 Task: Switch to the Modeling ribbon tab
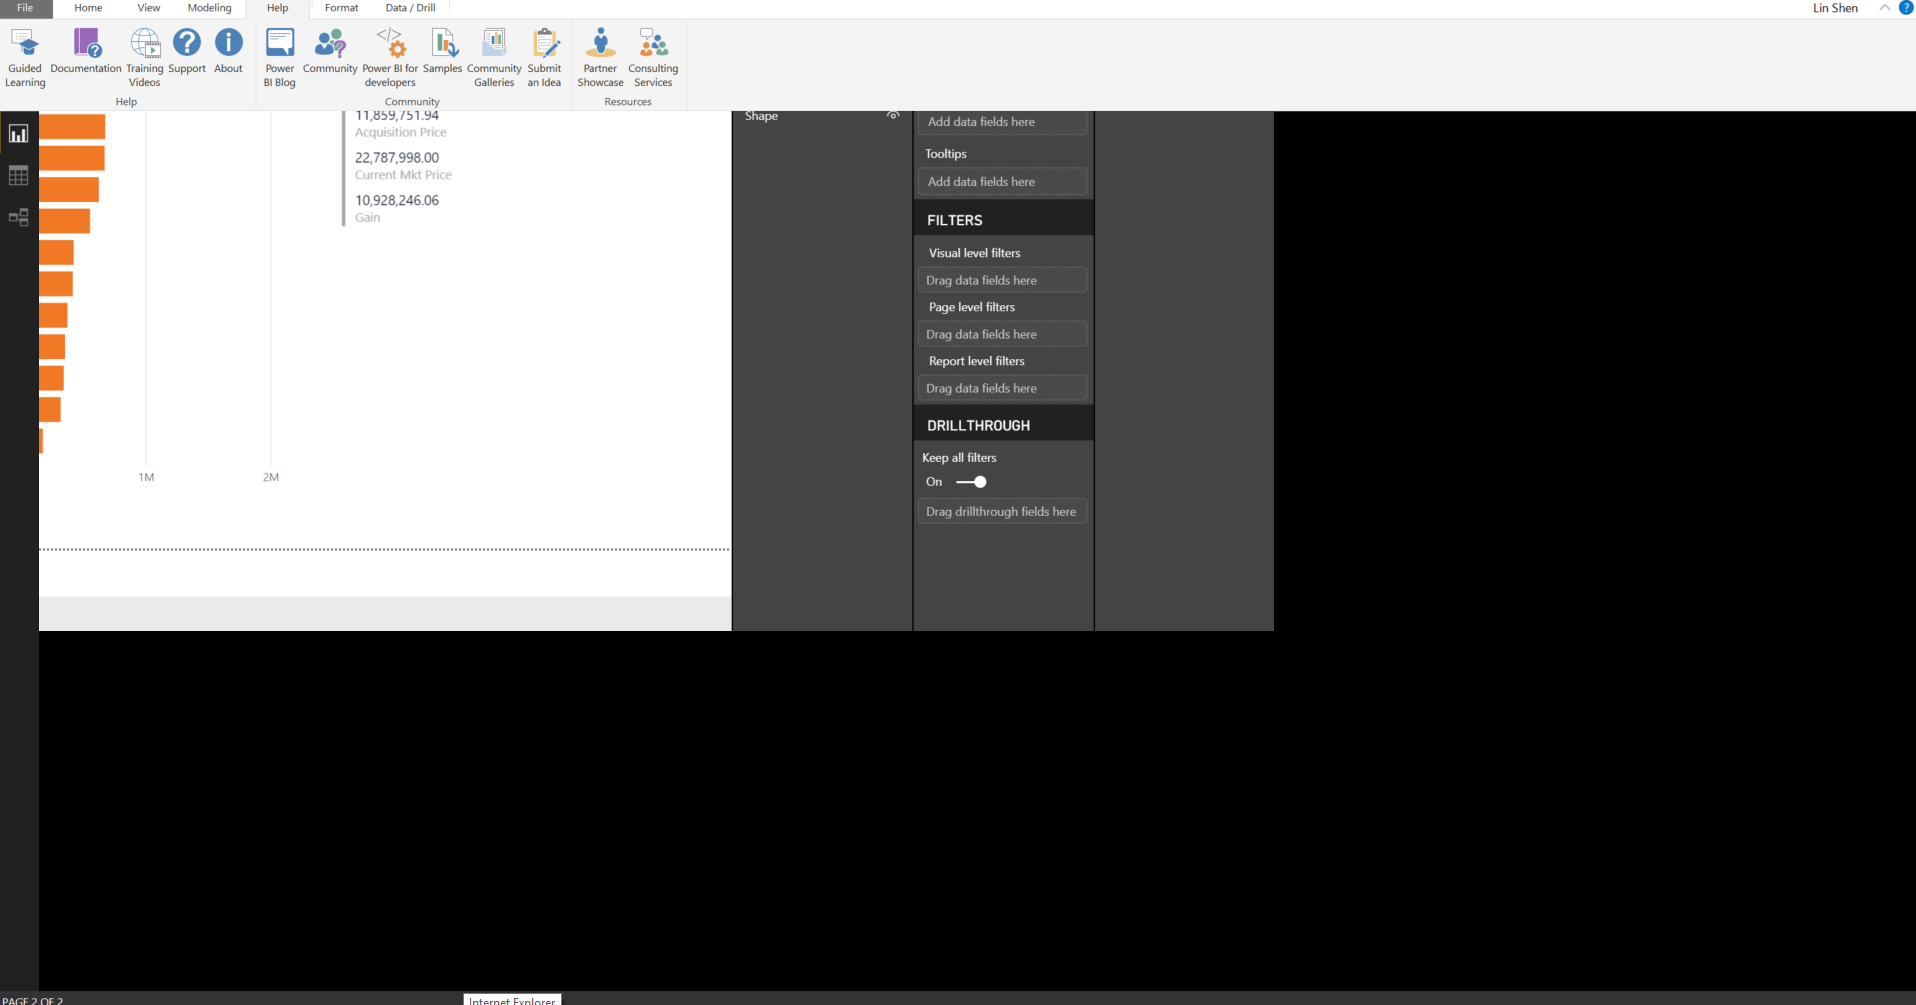click(x=210, y=8)
